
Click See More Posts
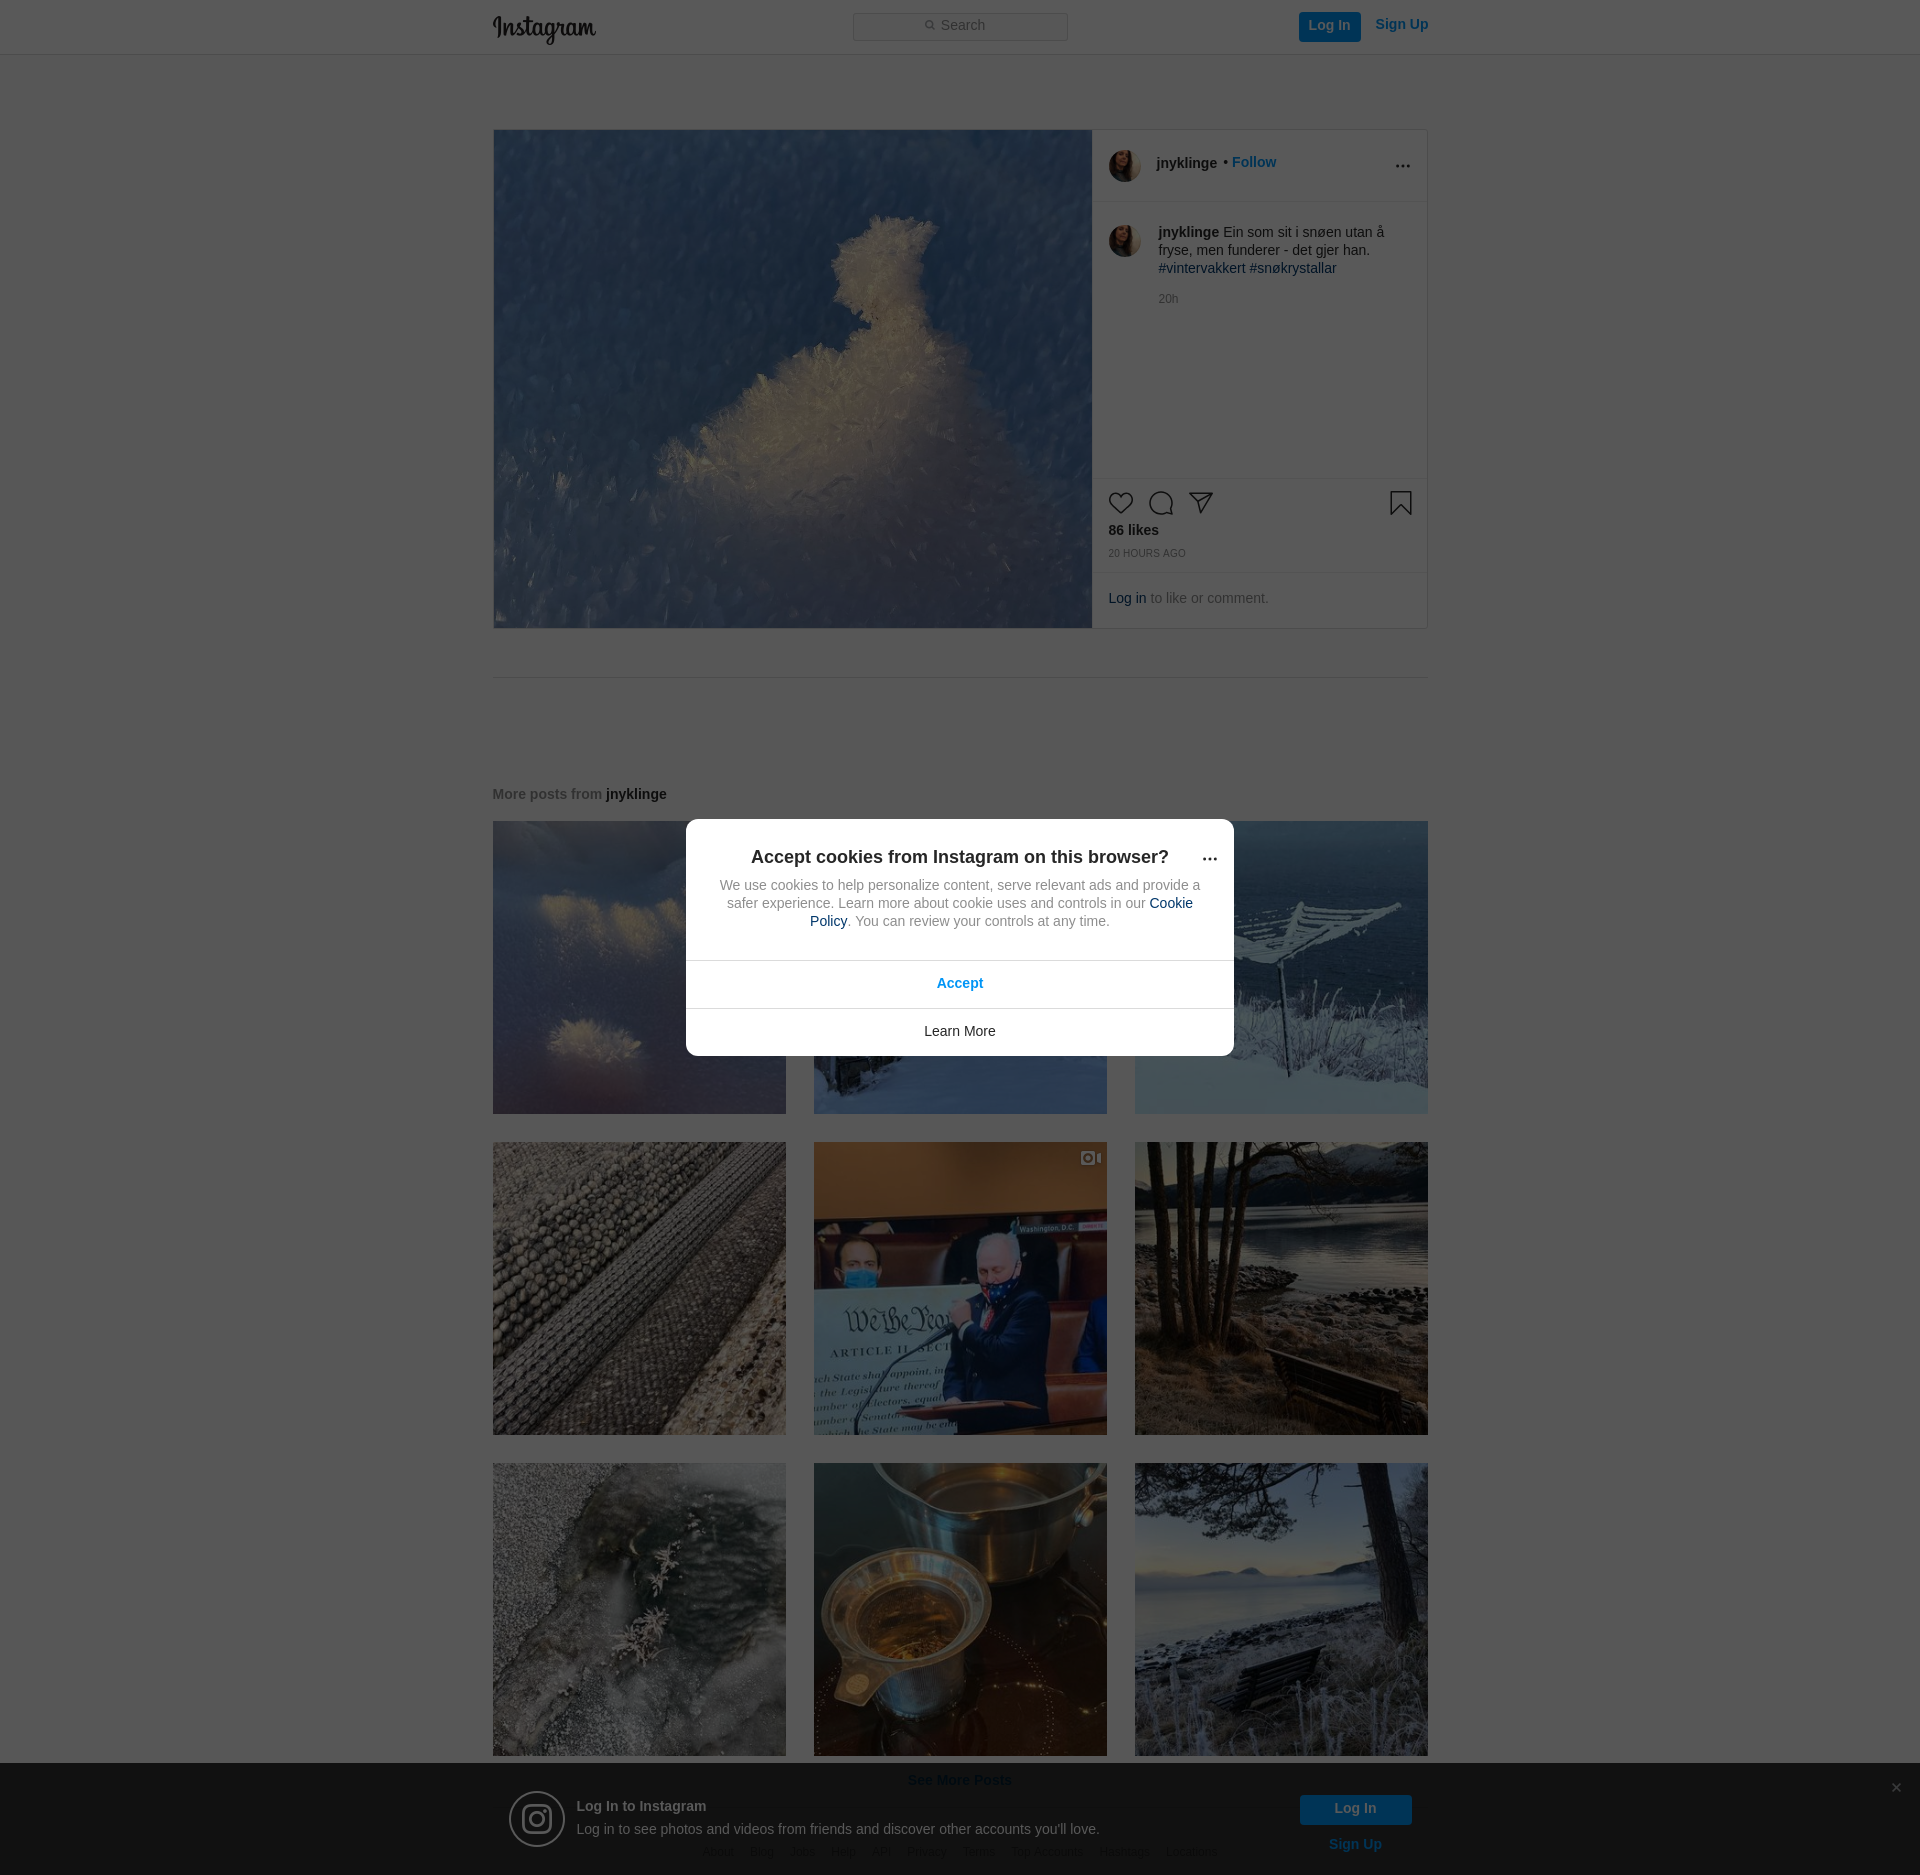(960, 1780)
